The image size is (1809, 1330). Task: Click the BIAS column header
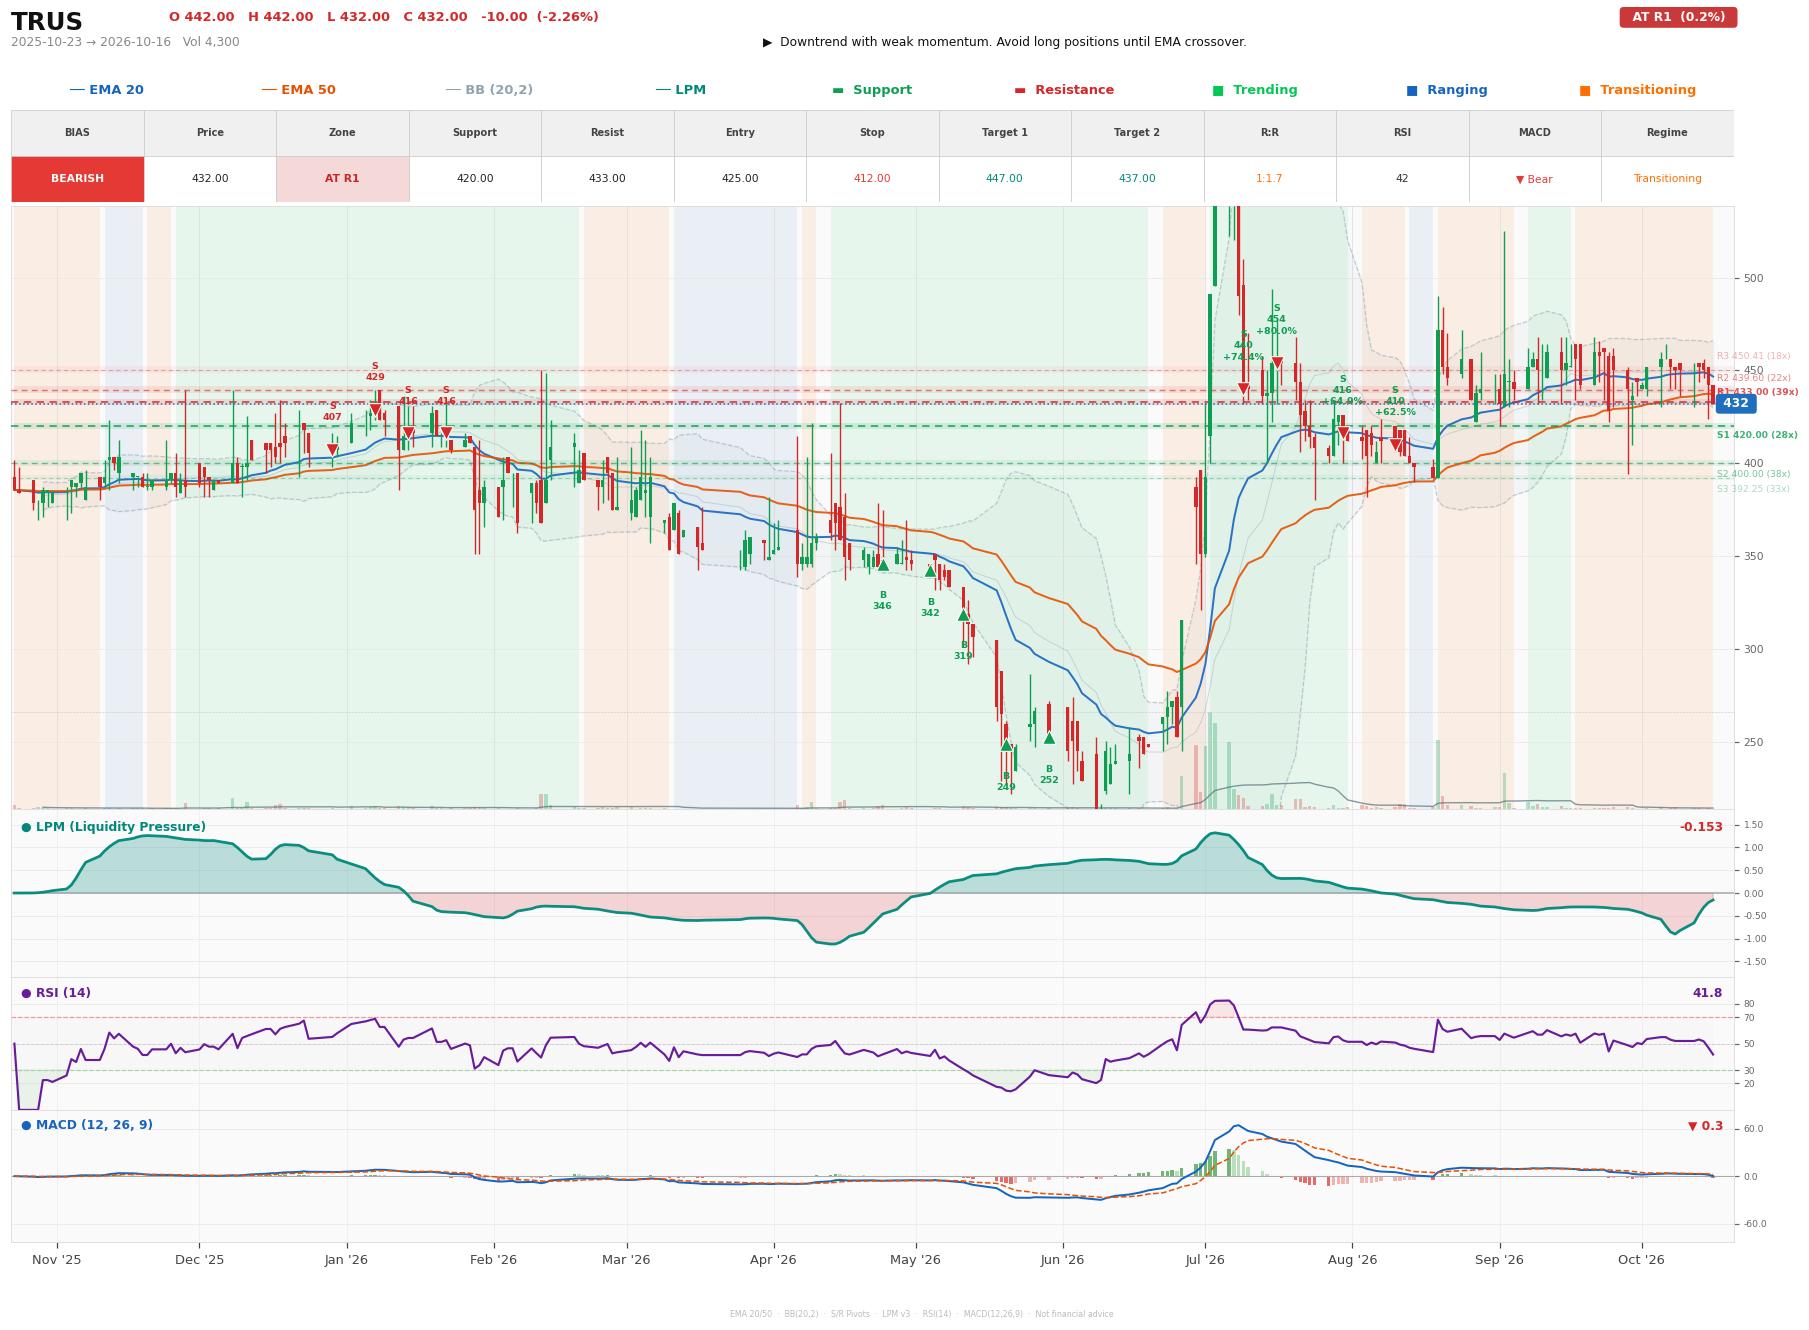pos(78,133)
